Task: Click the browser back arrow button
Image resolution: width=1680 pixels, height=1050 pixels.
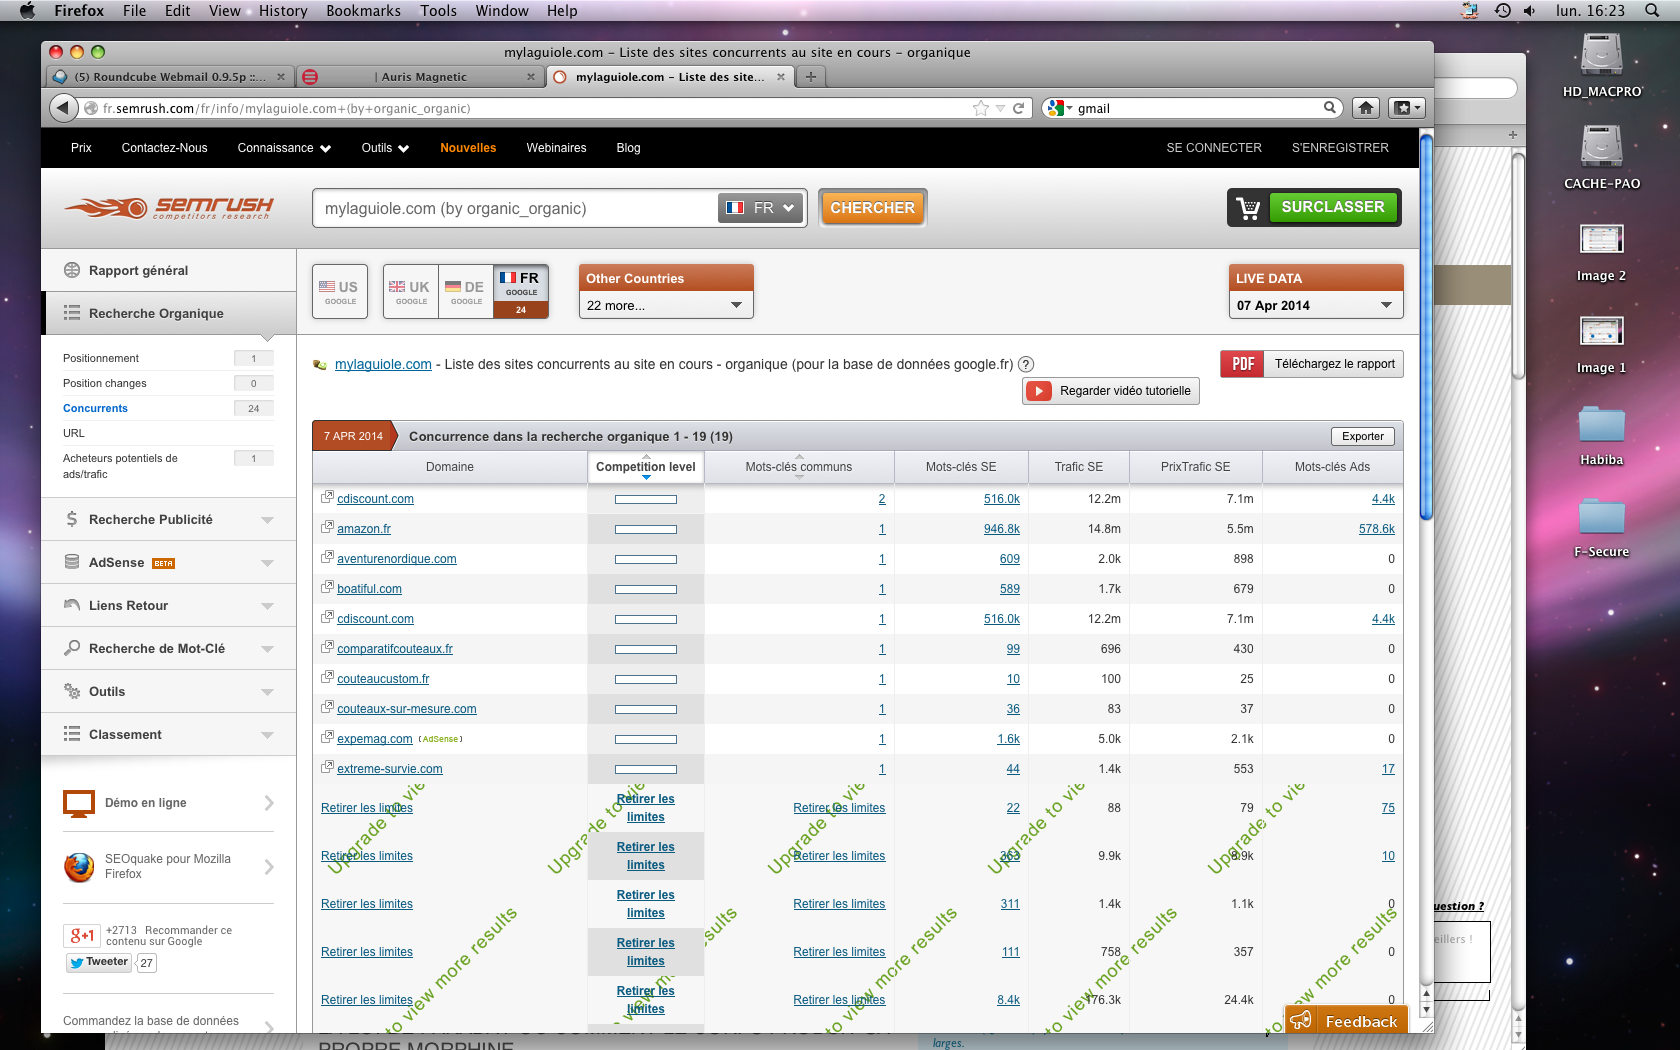Action: click(x=63, y=108)
